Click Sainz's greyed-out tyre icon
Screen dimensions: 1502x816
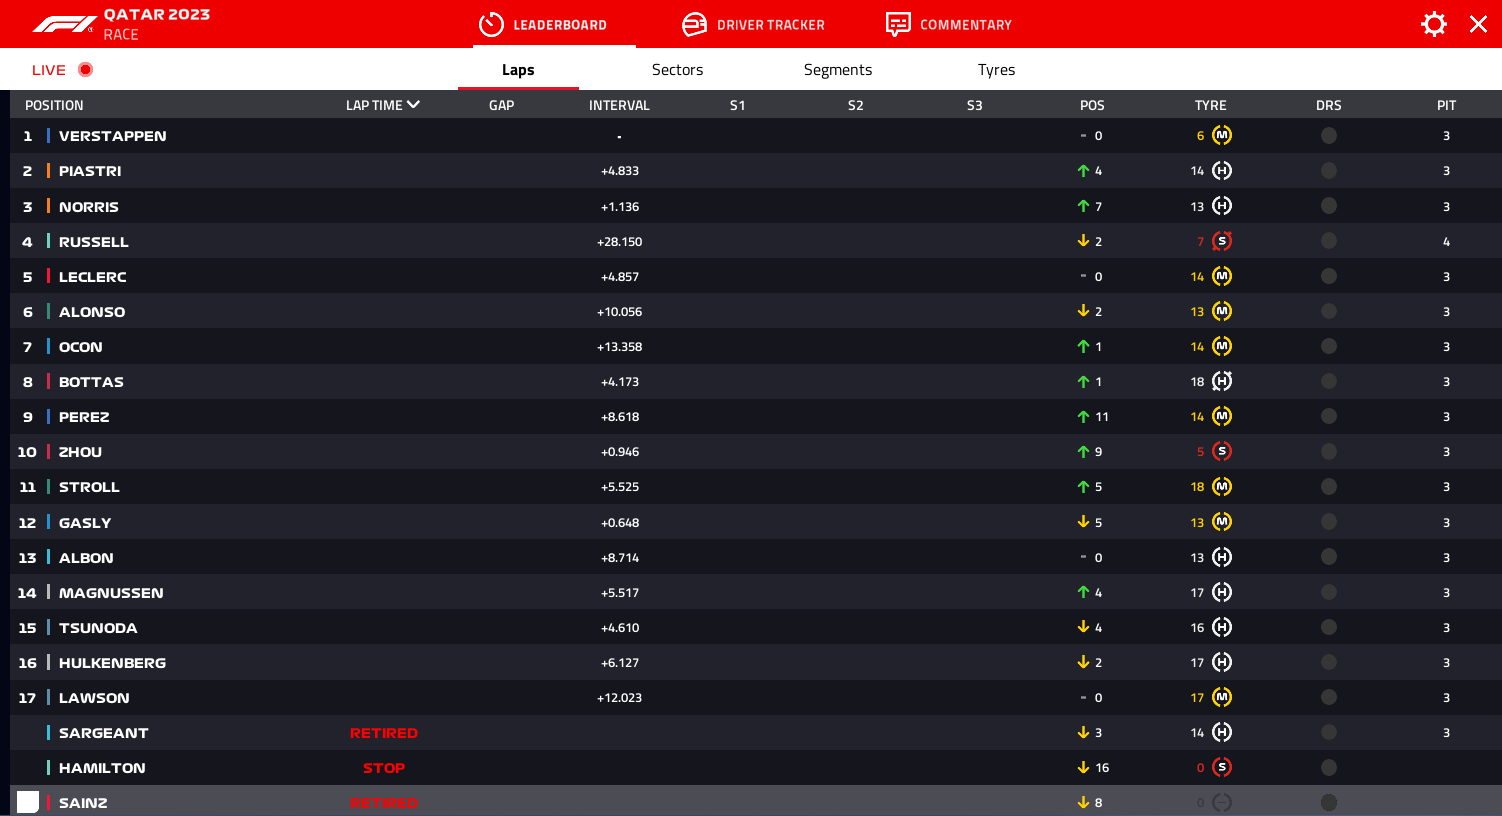point(1222,802)
